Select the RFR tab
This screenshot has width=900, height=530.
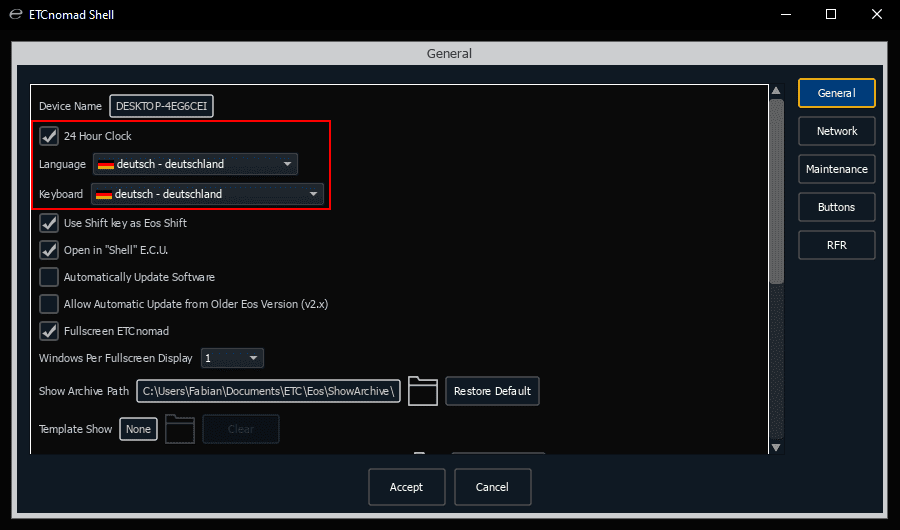(x=836, y=245)
